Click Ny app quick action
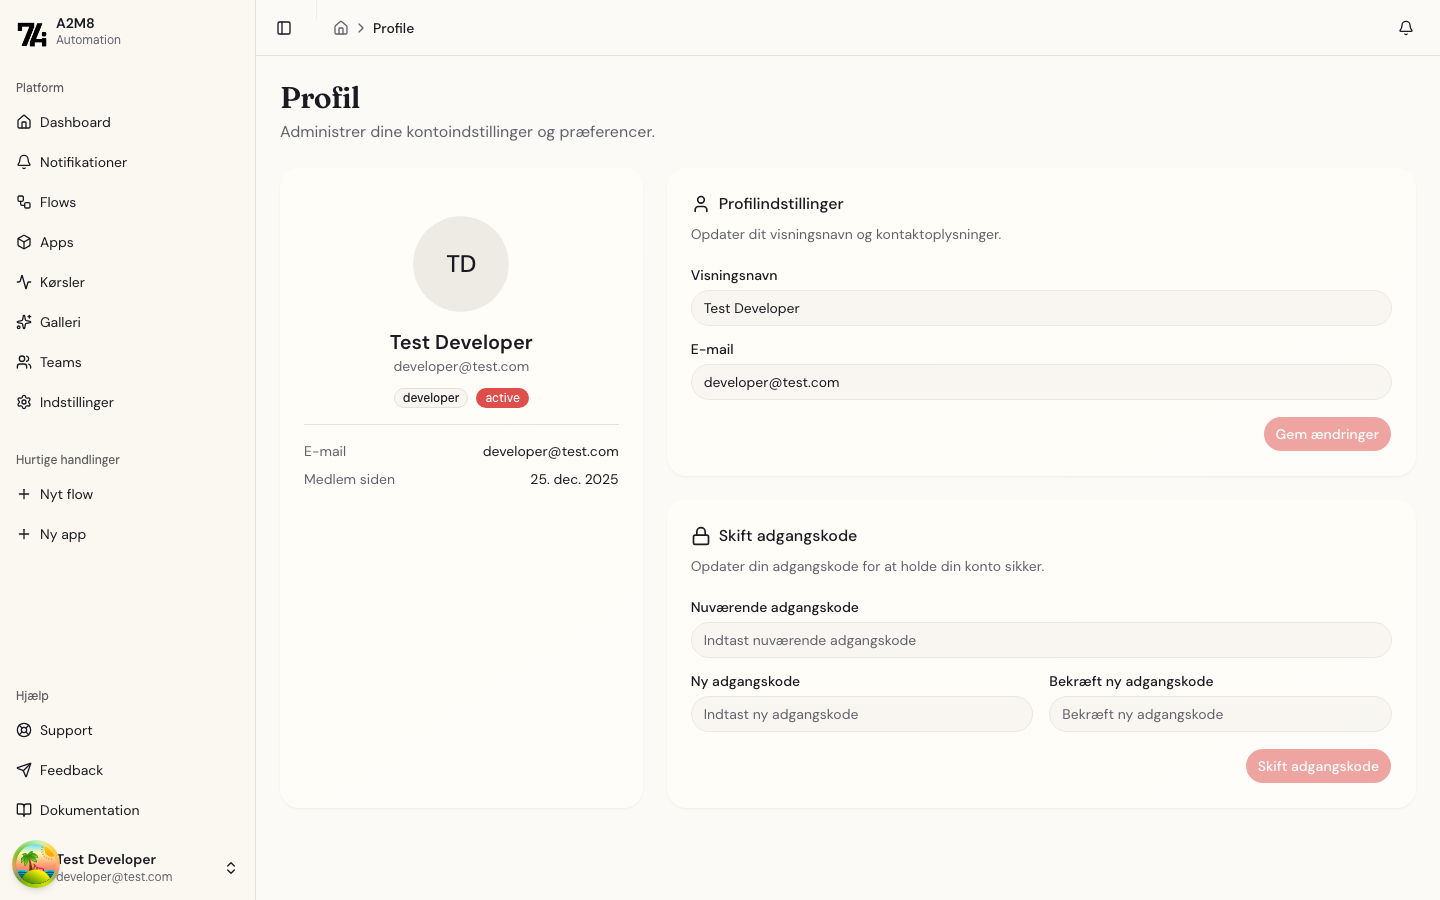This screenshot has width=1440, height=900. pos(62,534)
